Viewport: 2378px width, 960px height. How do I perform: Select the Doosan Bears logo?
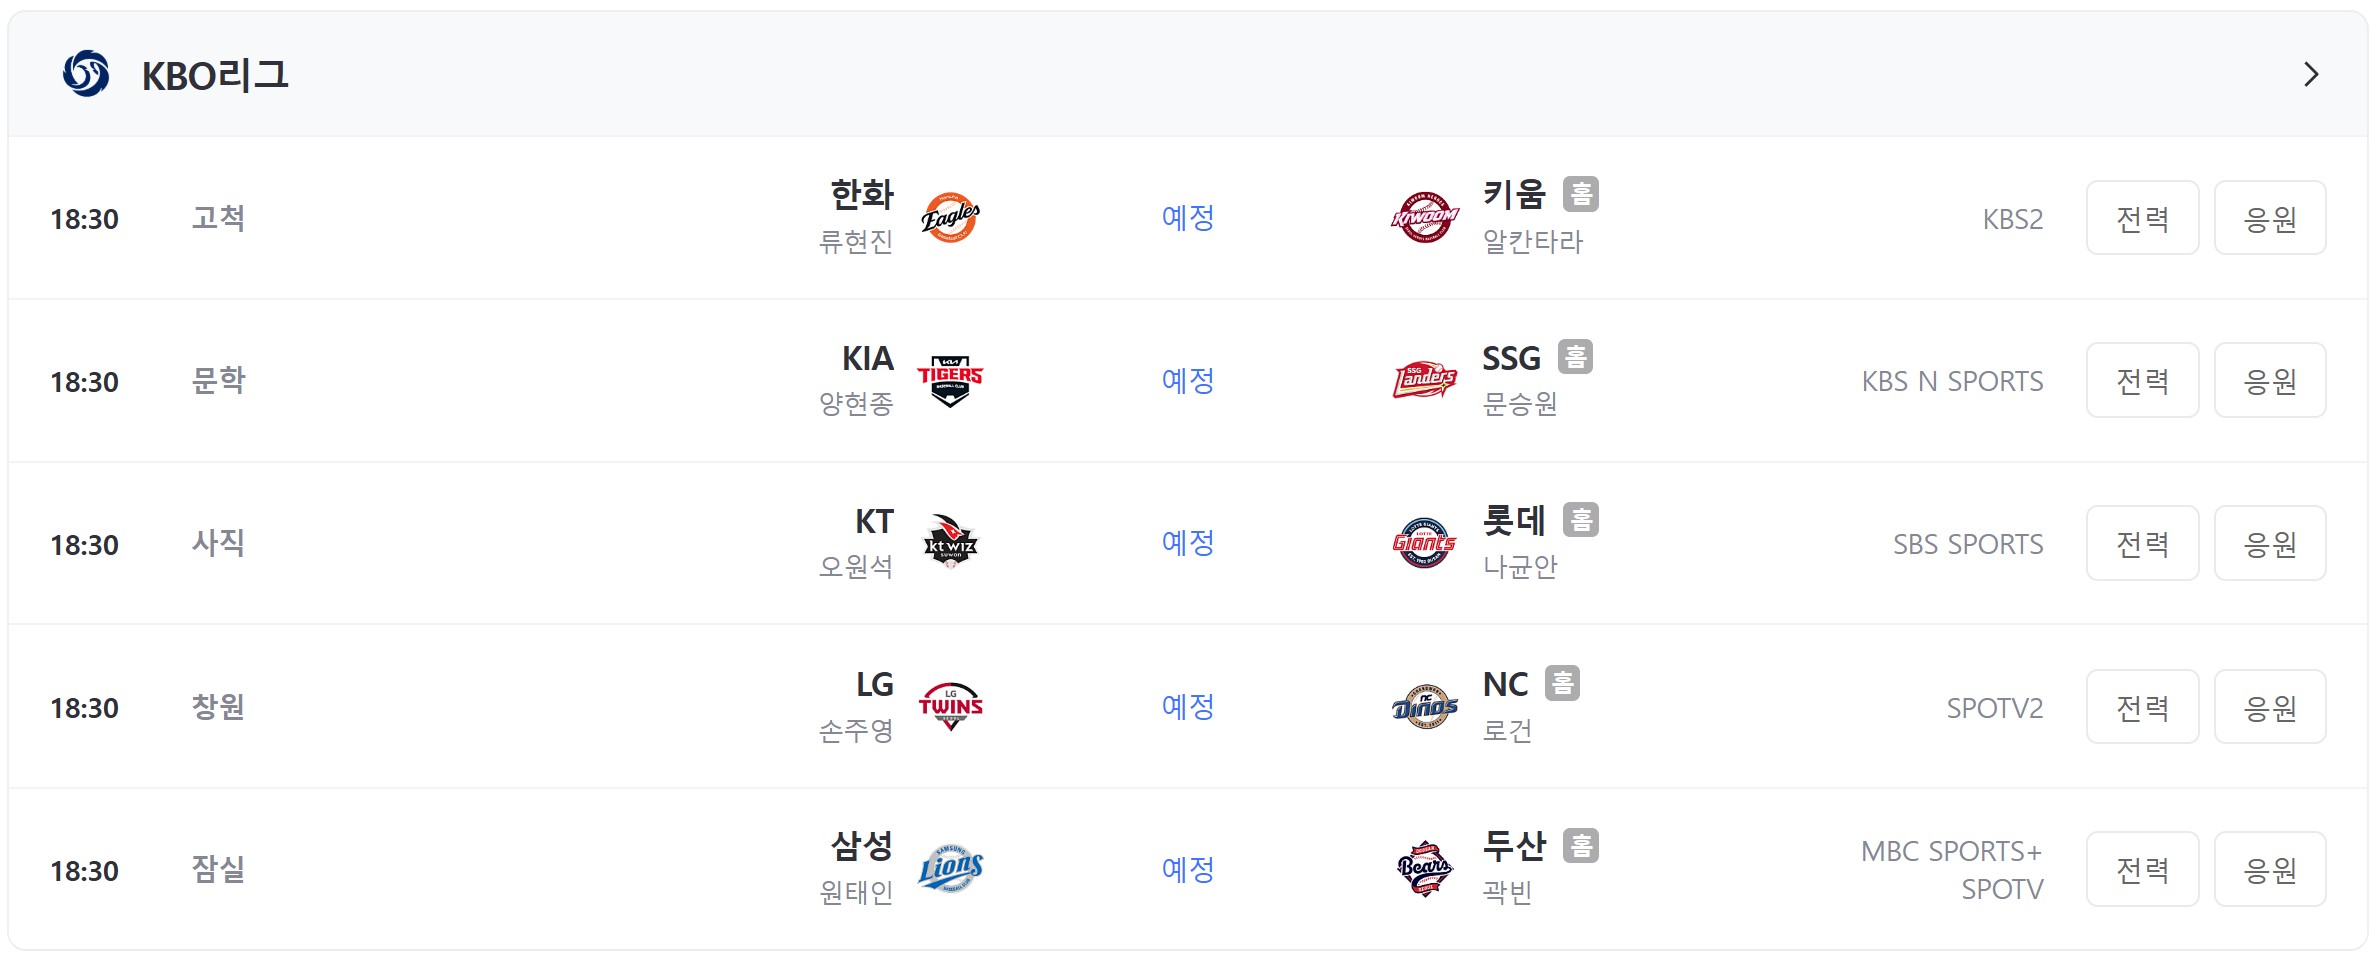[1425, 869]
